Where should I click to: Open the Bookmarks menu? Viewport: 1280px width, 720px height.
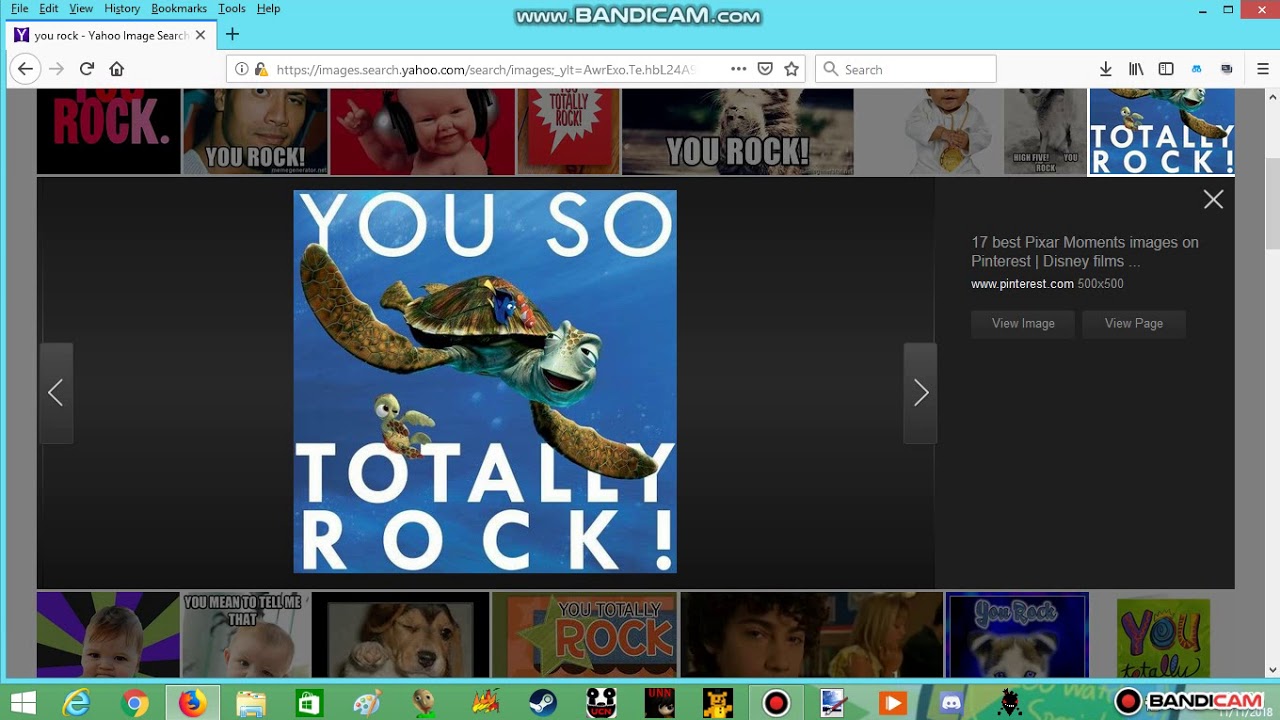tap(179, 8)
